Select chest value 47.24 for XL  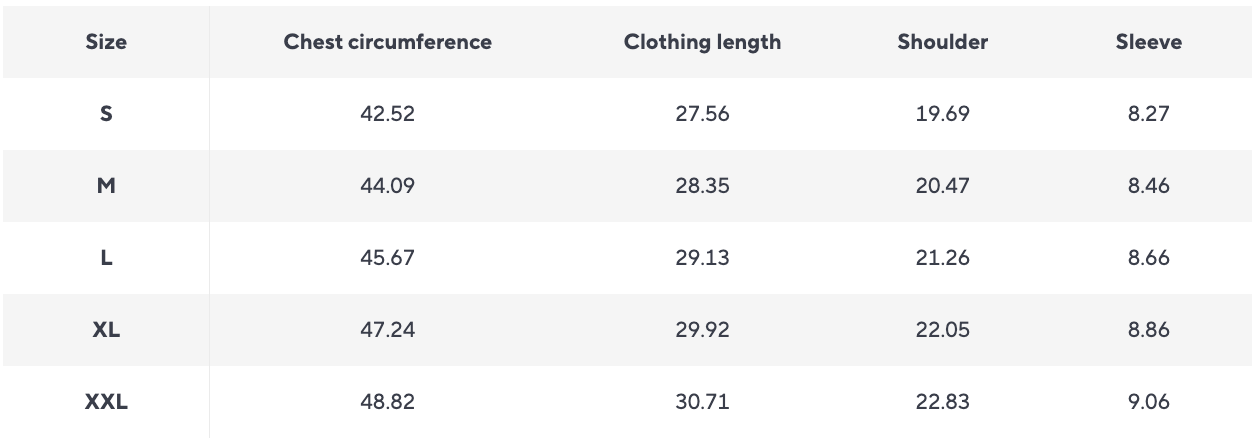[x=388, y=330]
